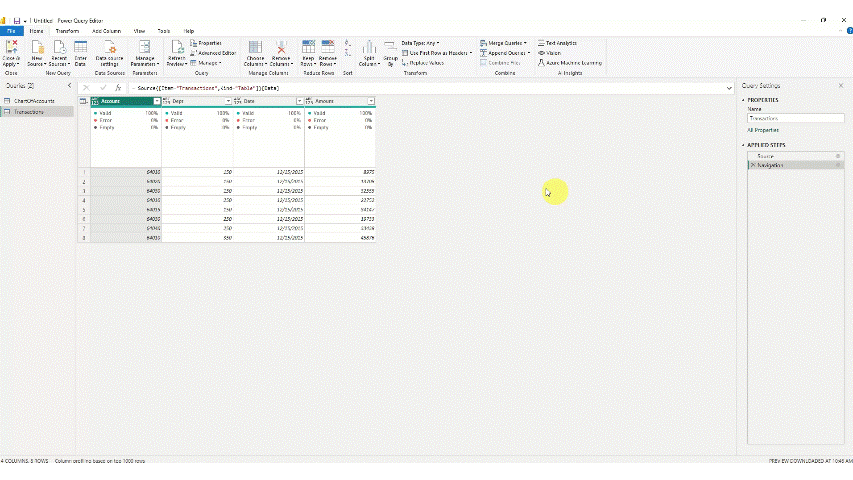Click the query Name input field

tap(795, 119)
